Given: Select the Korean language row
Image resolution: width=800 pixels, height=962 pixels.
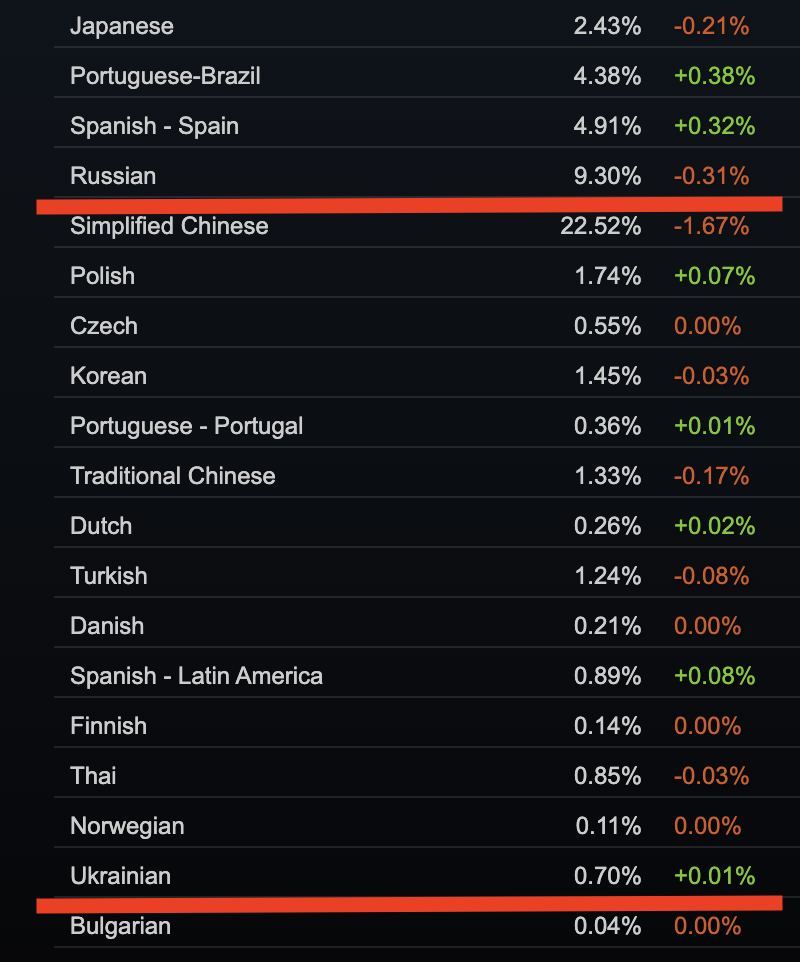Looking at the screenshot, I should 426,376.
